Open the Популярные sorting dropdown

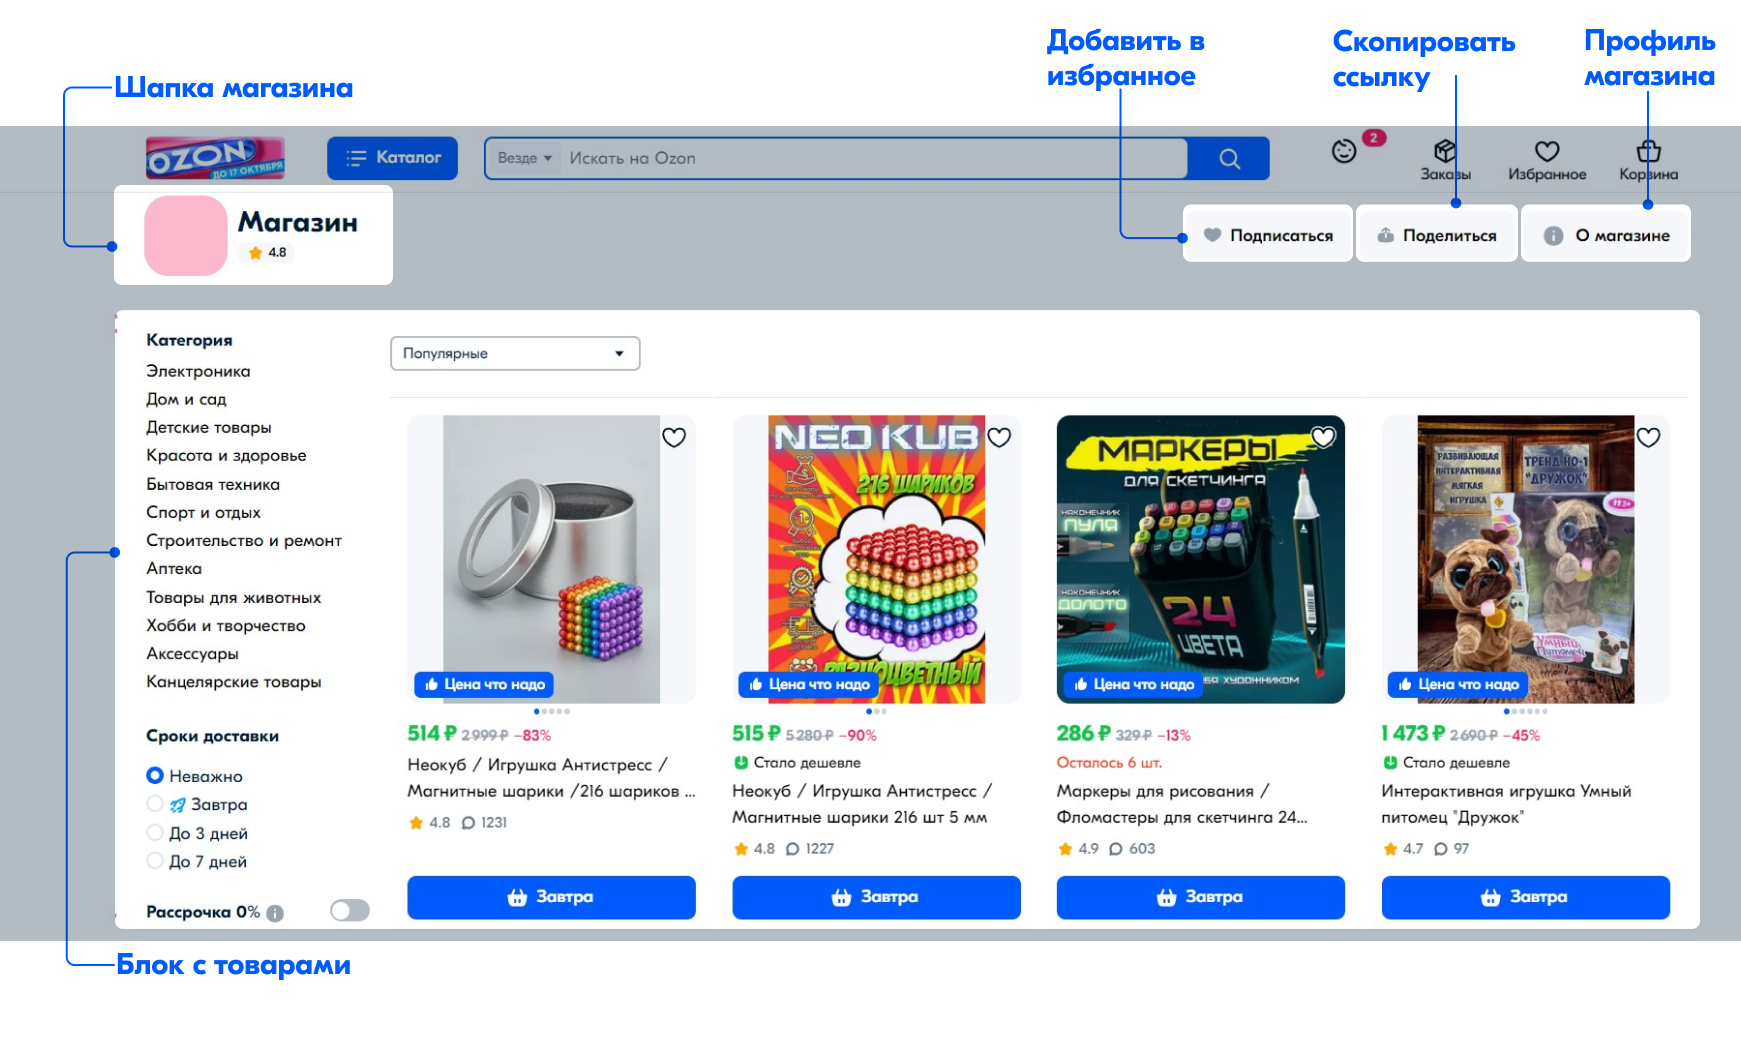pyautogui.click(x=515, y=353)
